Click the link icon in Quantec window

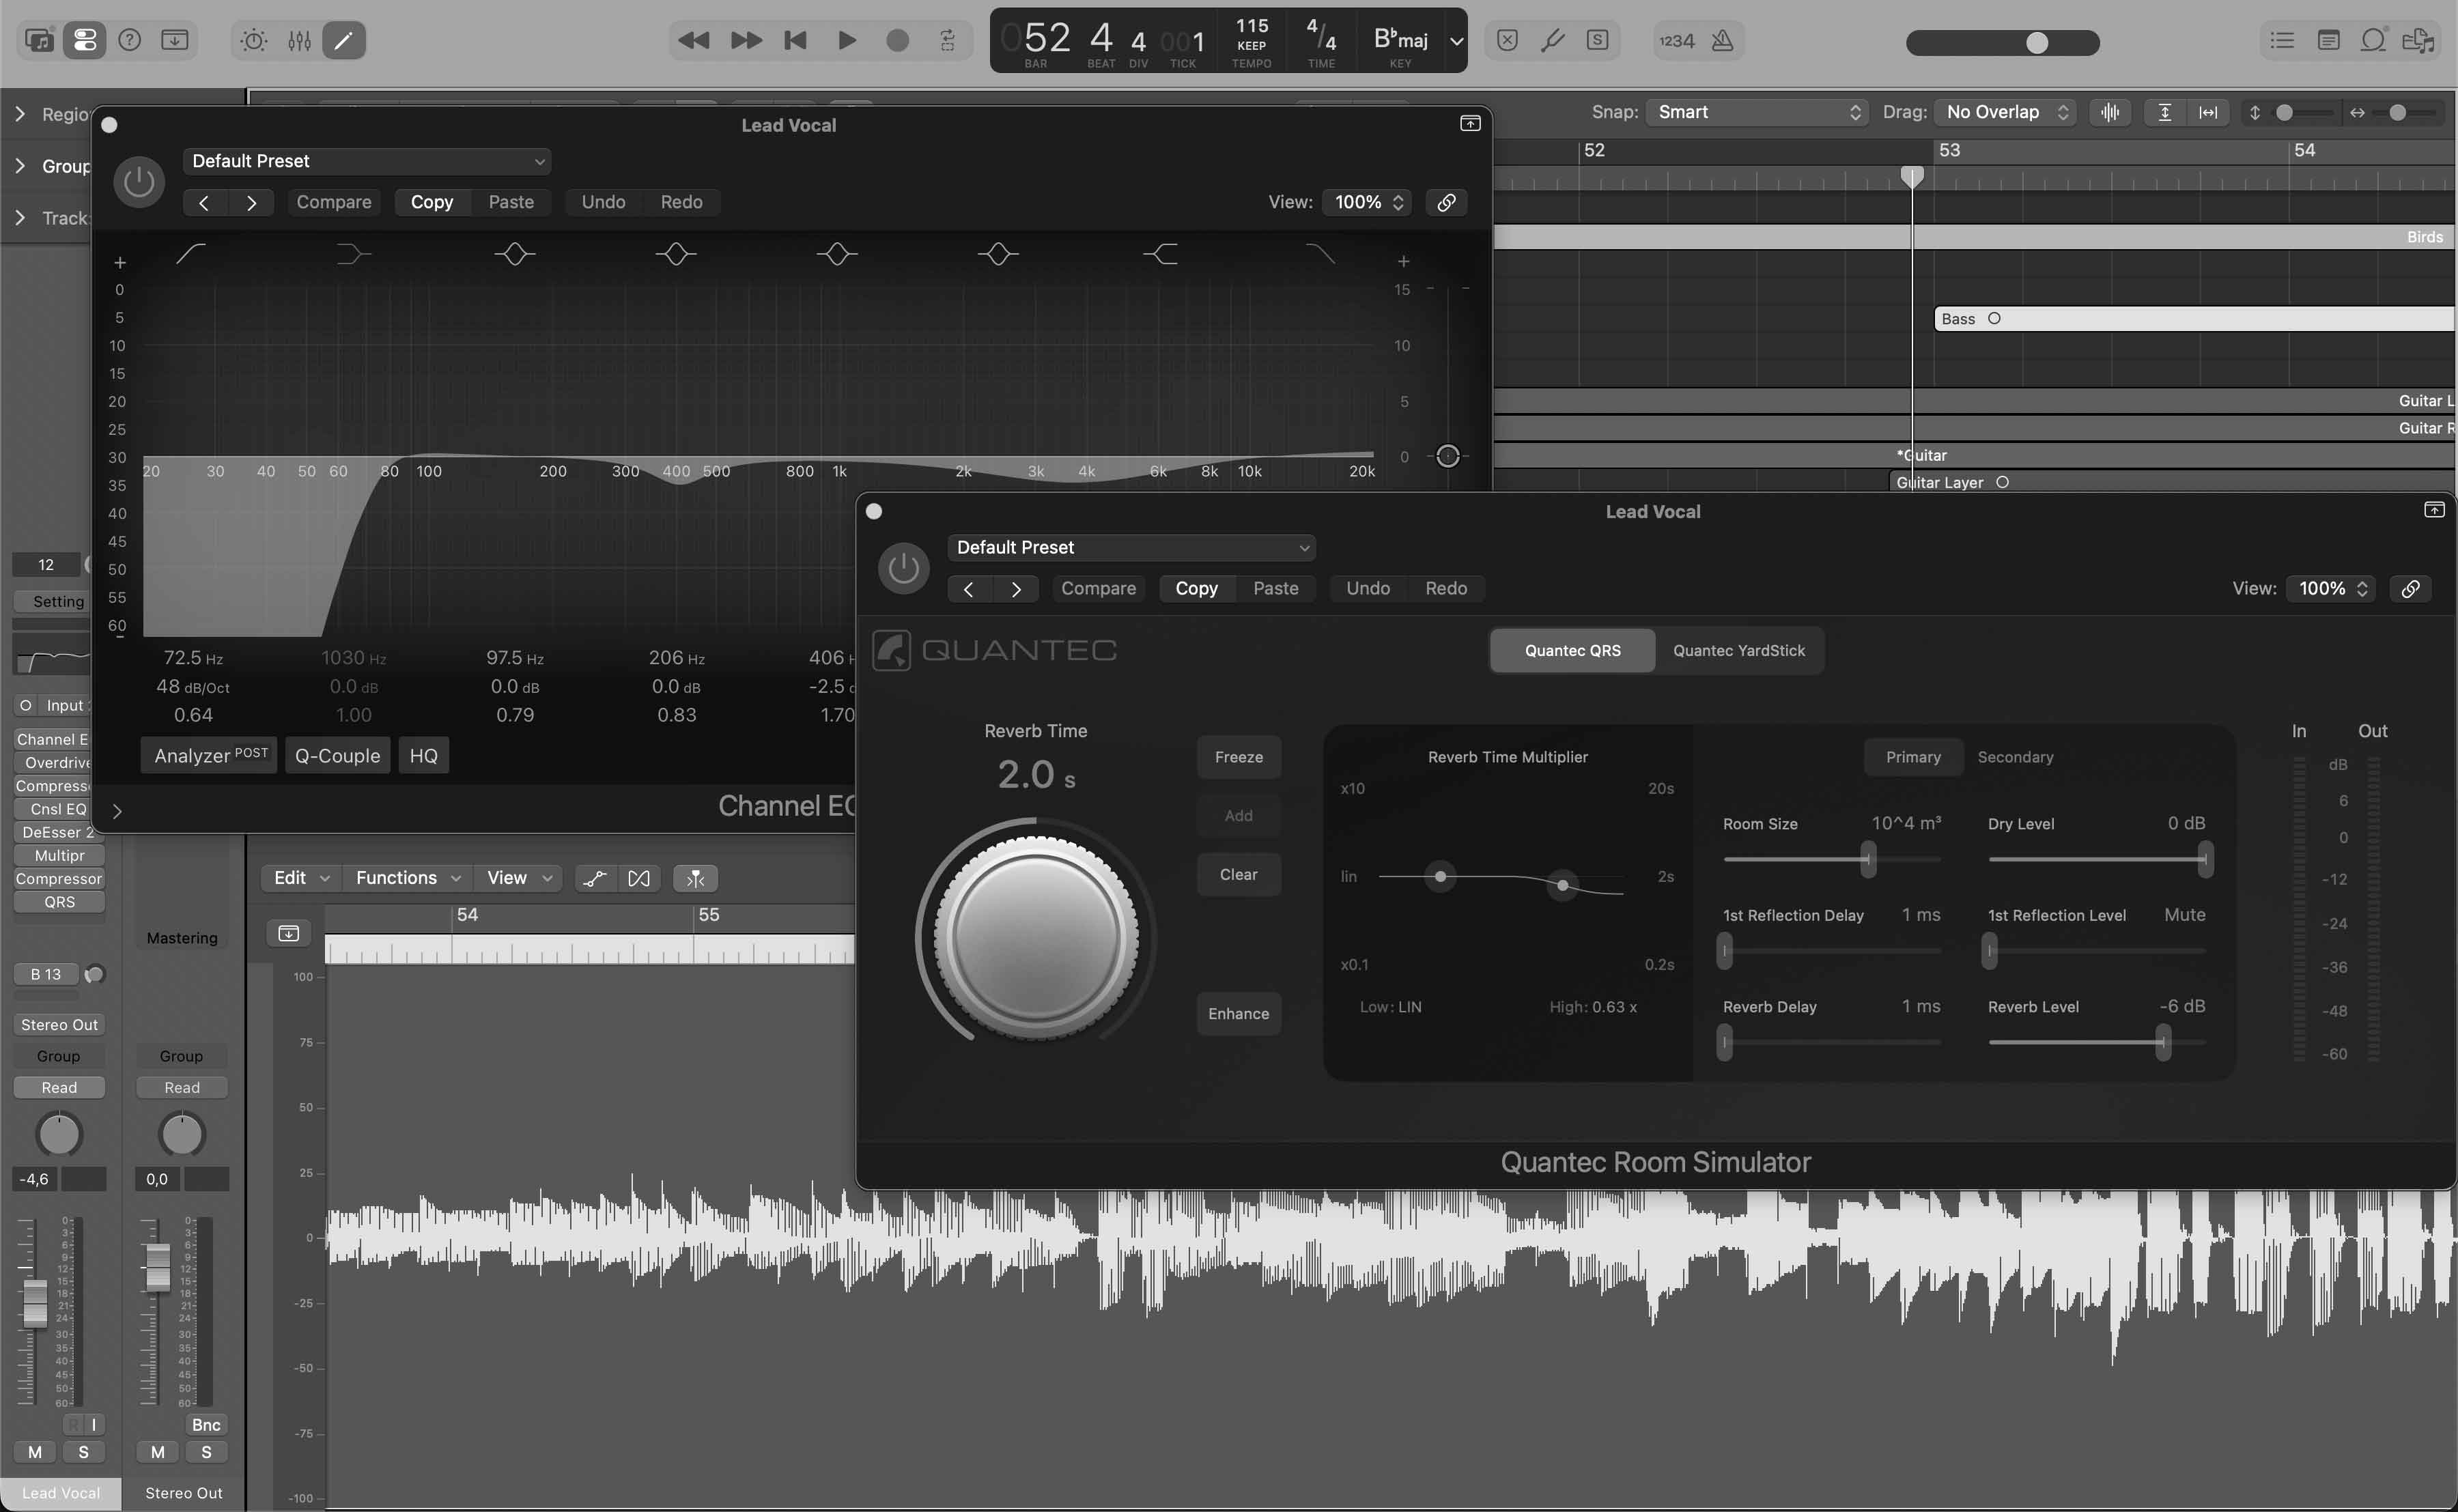click(2411, 588)
